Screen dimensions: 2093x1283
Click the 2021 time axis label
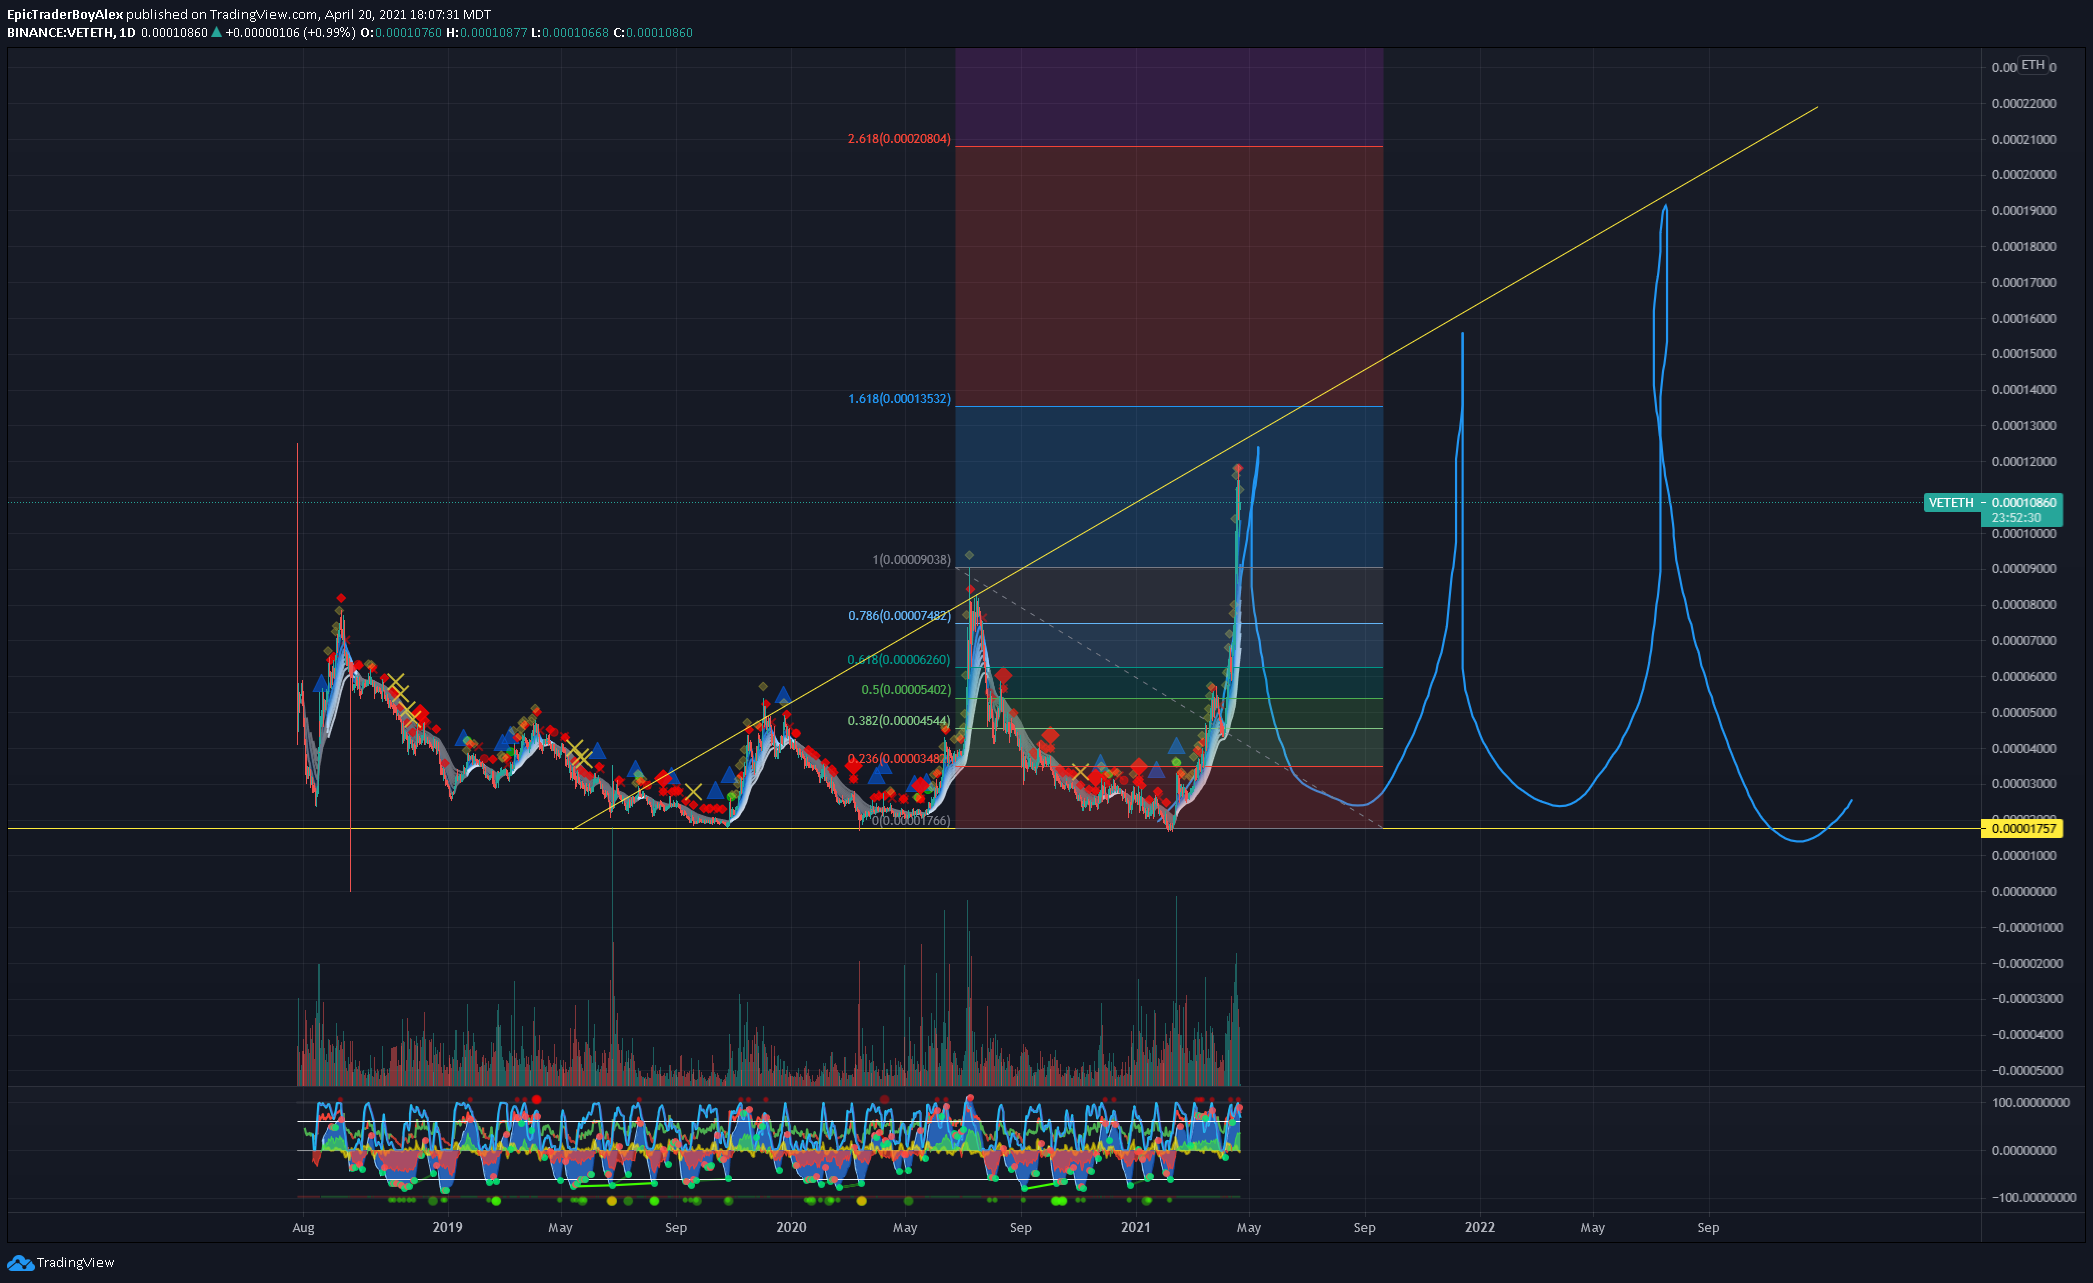(x=1135, y=1227)
